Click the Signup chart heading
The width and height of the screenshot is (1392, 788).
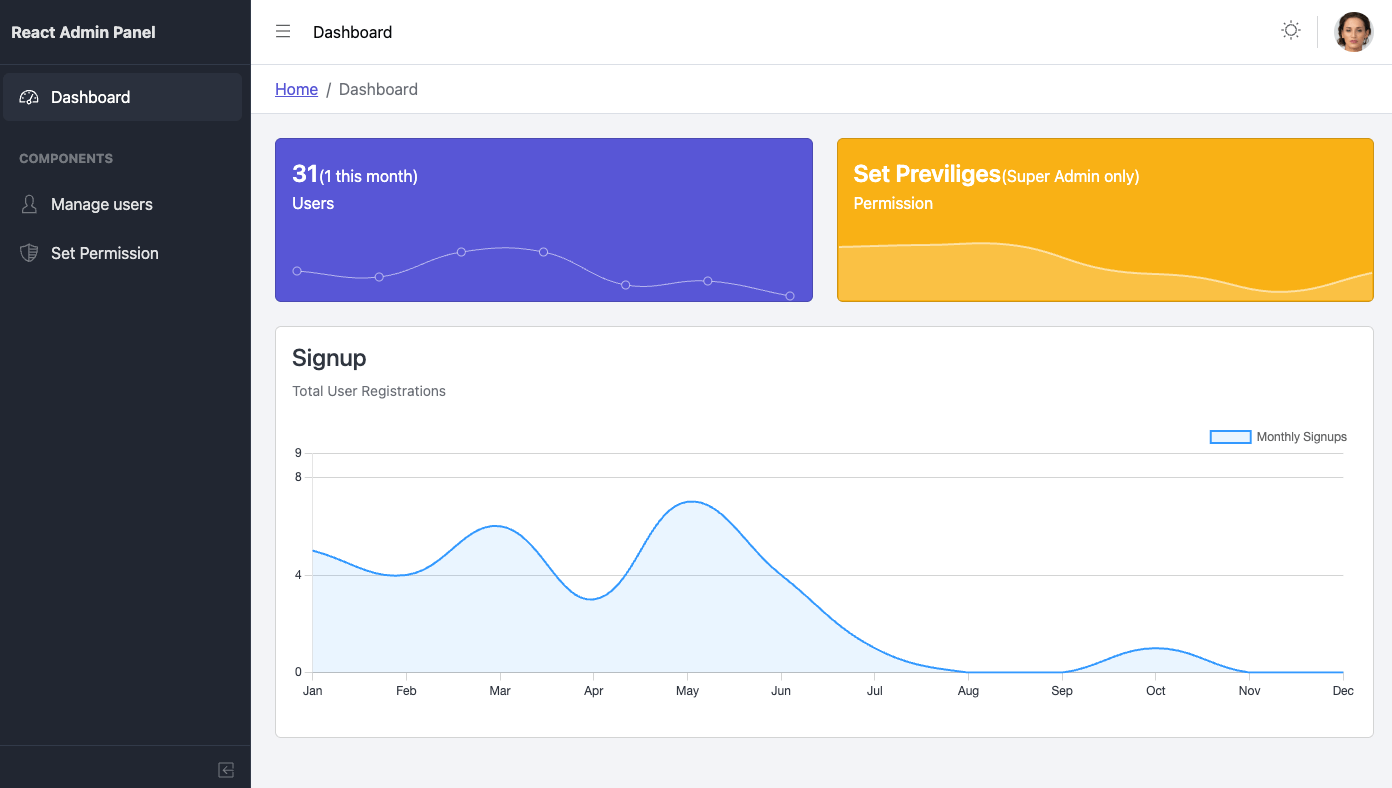pos(329,358)
